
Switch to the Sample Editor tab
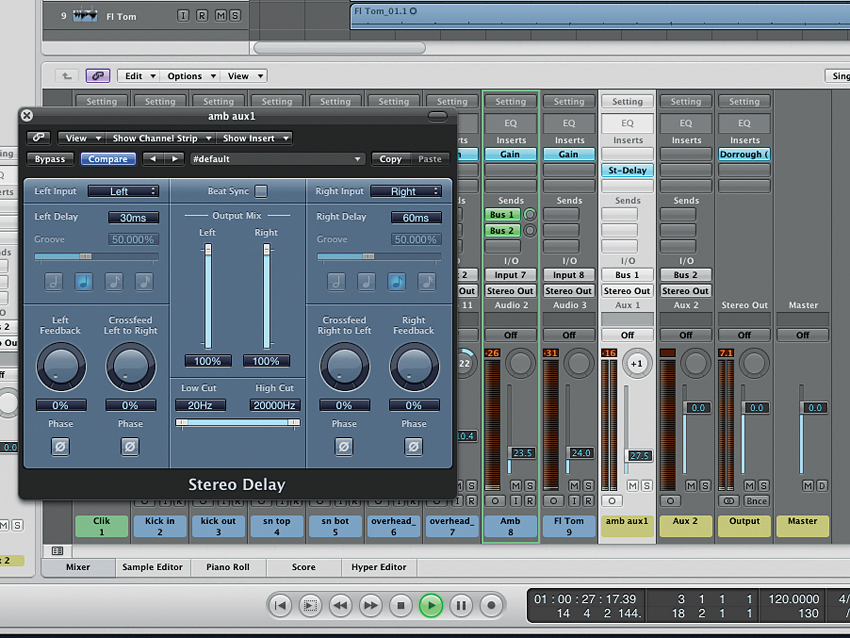(152, 567)
